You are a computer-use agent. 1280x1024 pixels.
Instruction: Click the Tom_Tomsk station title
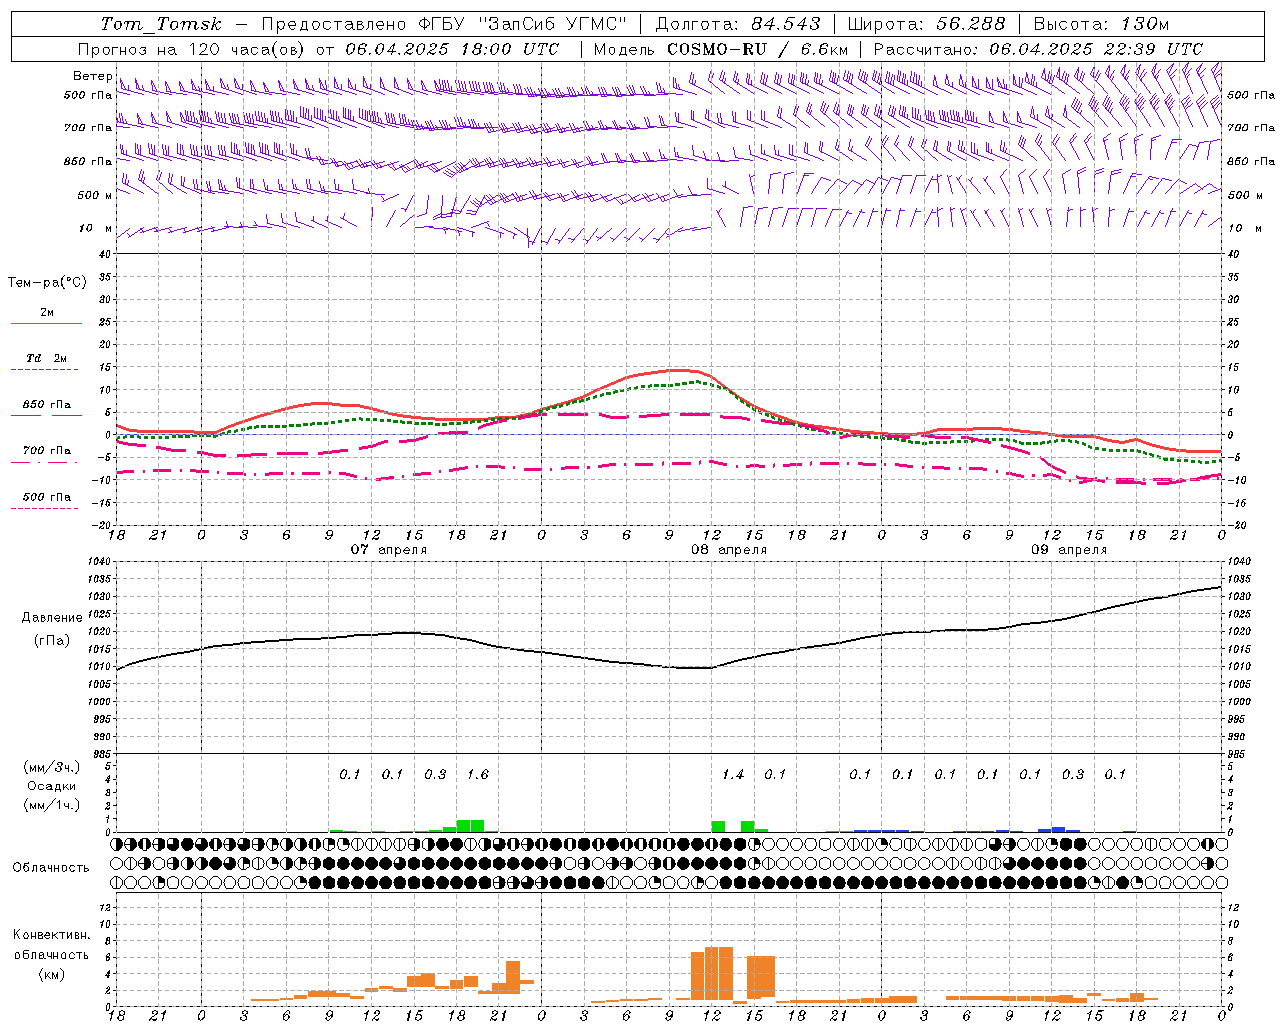161,24
